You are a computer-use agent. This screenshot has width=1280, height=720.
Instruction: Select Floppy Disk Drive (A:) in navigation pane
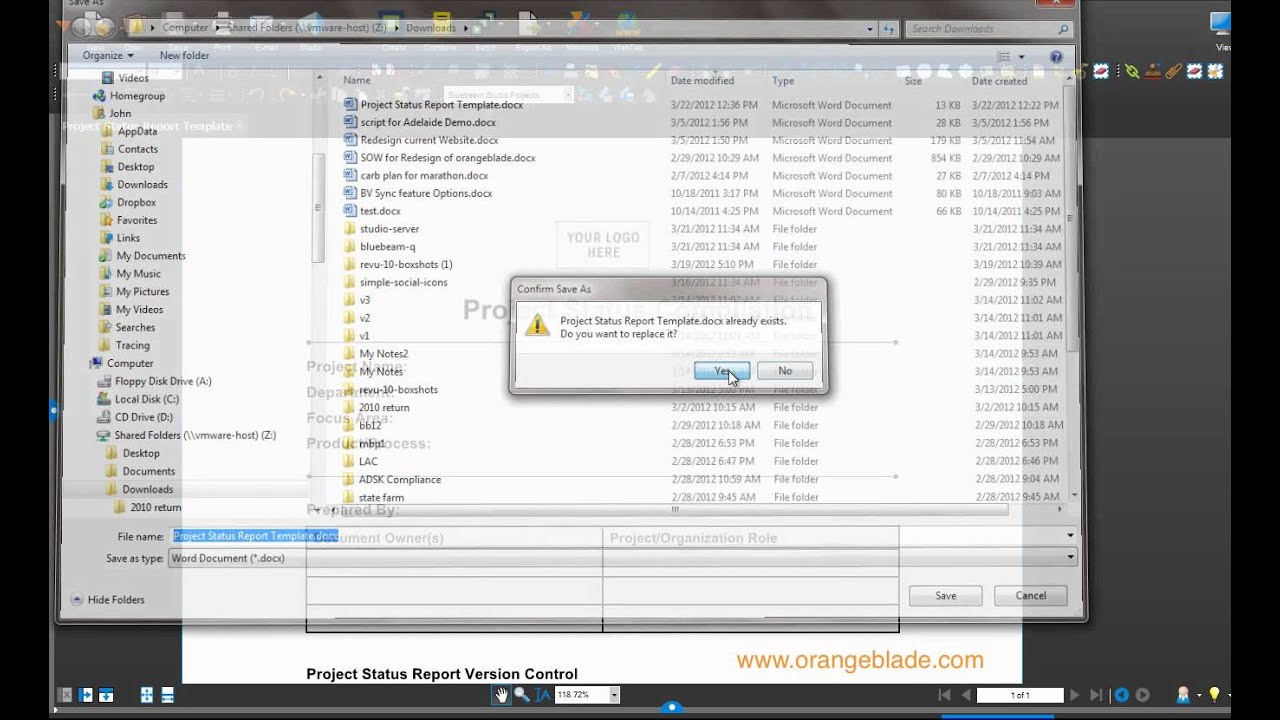163,381
